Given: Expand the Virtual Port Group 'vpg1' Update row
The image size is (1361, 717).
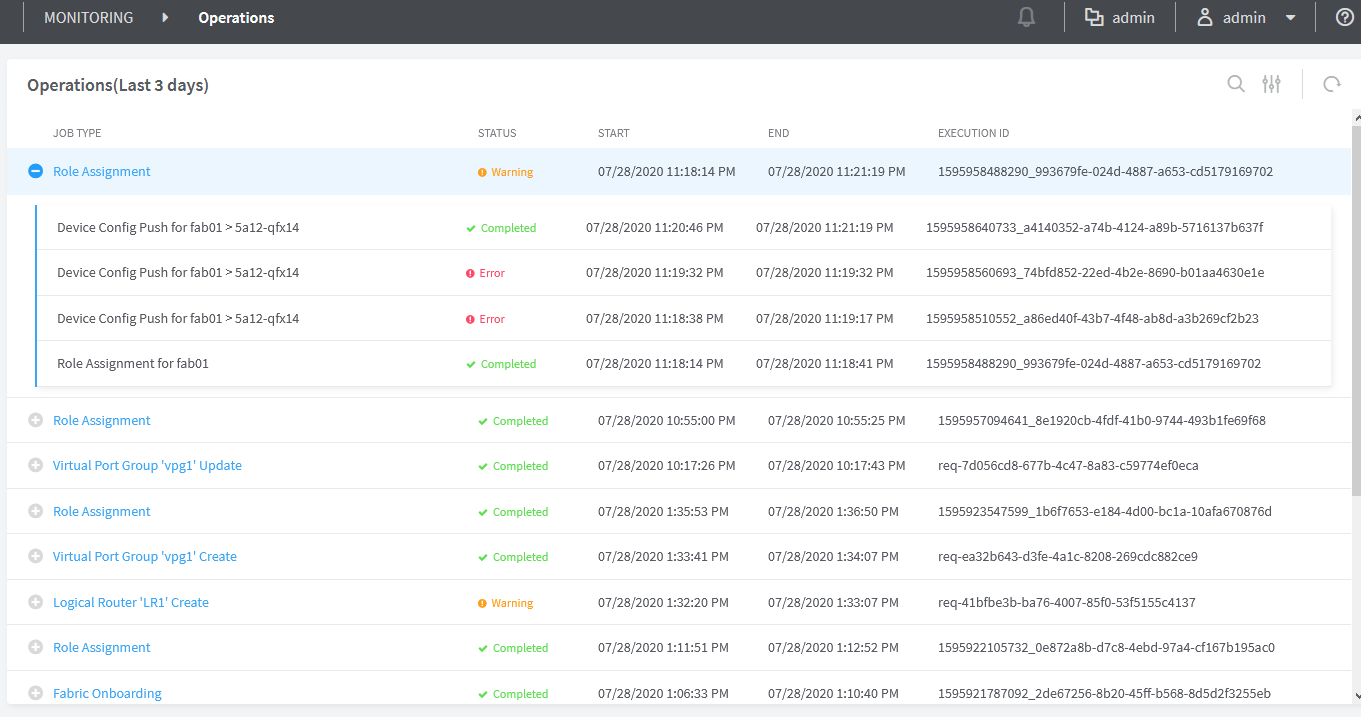Looking at the screenshot, I should 35,466.
